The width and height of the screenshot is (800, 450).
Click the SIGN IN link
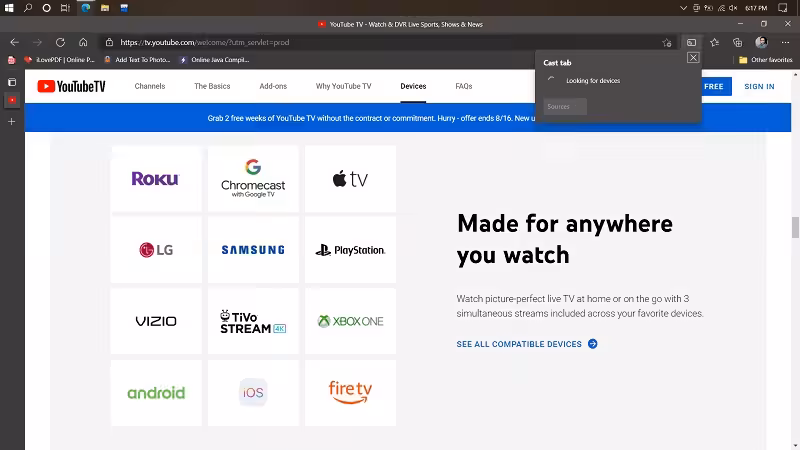pos(759,86)
